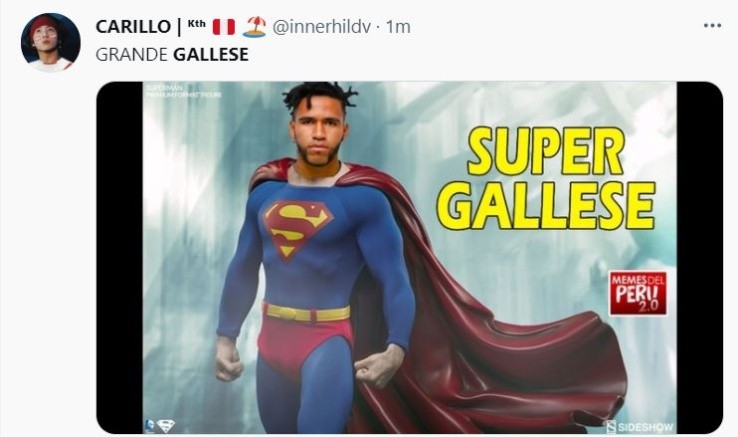
Task: Open the @innerhildv handle link
Action: point(322,27)
